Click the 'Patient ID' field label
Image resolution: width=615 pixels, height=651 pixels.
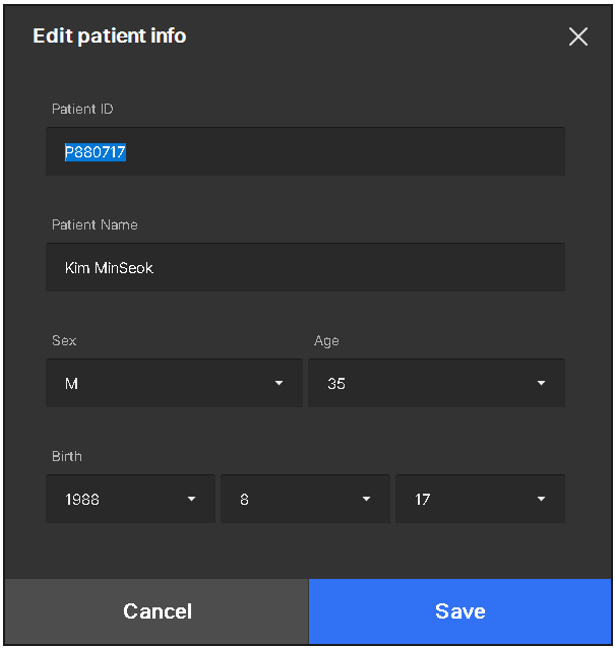point(82,109)
